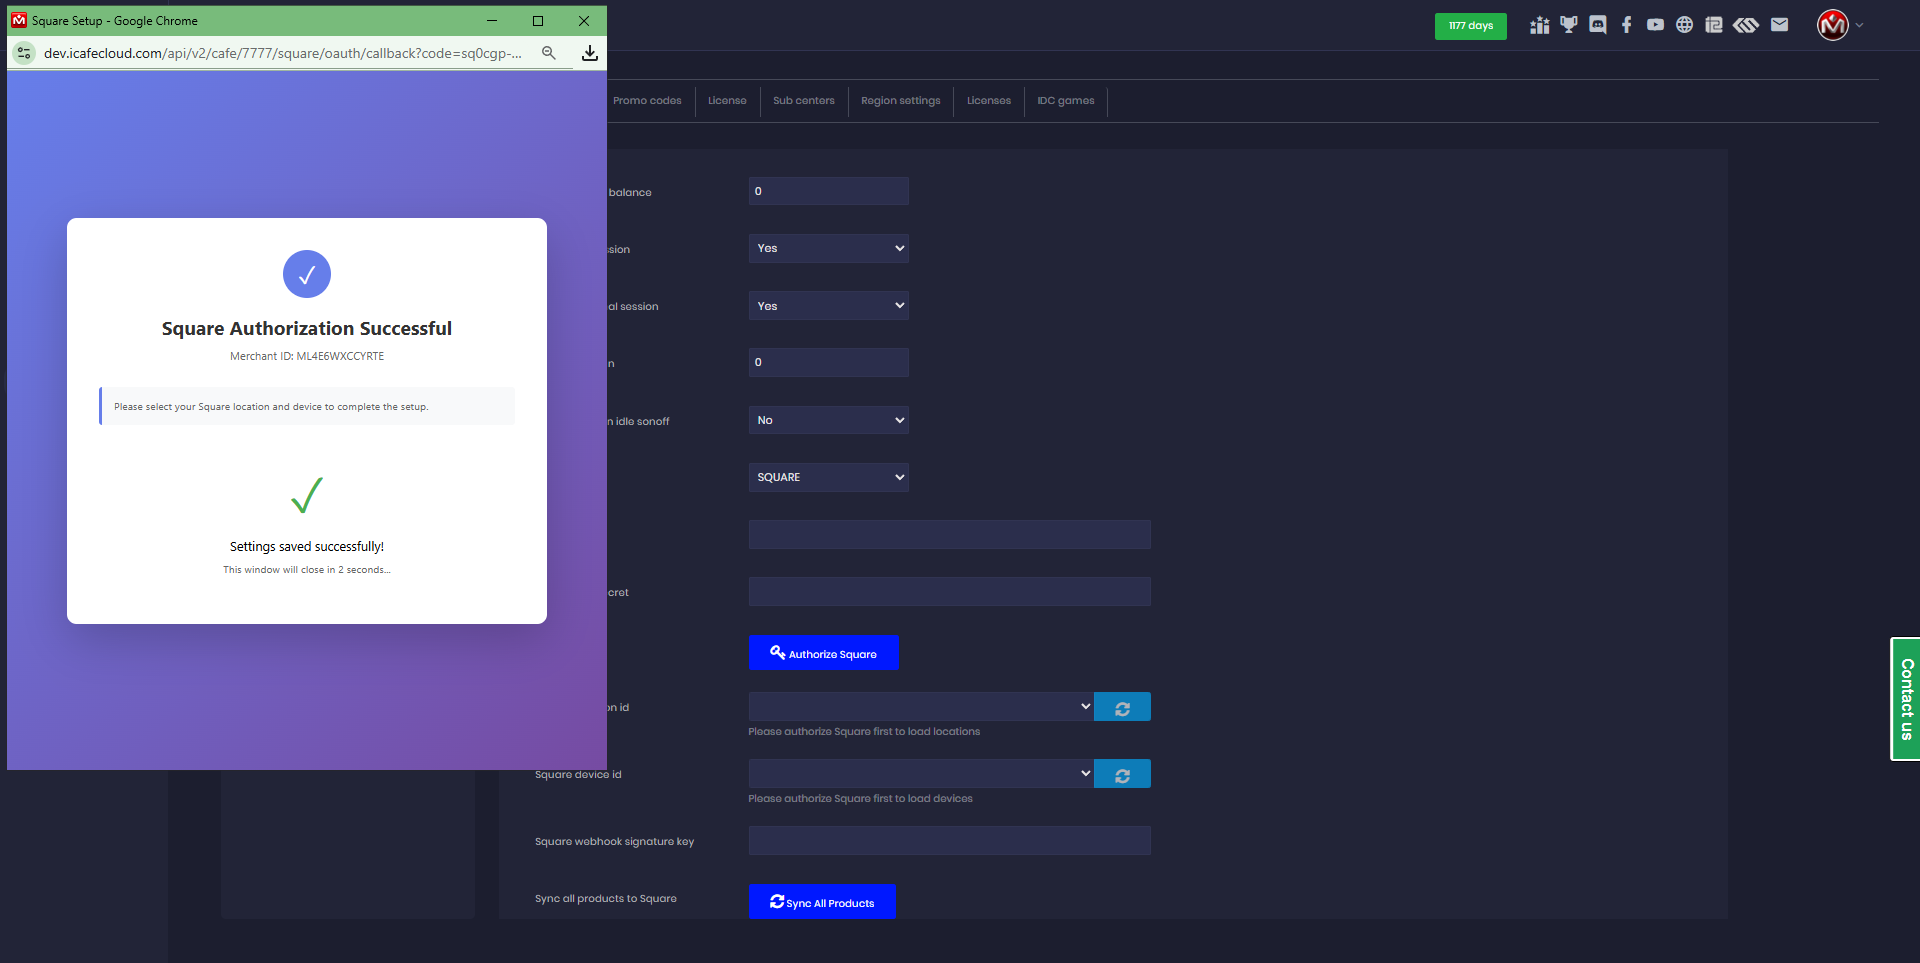Open the mail envelope icon

[x=1779, y=25]
